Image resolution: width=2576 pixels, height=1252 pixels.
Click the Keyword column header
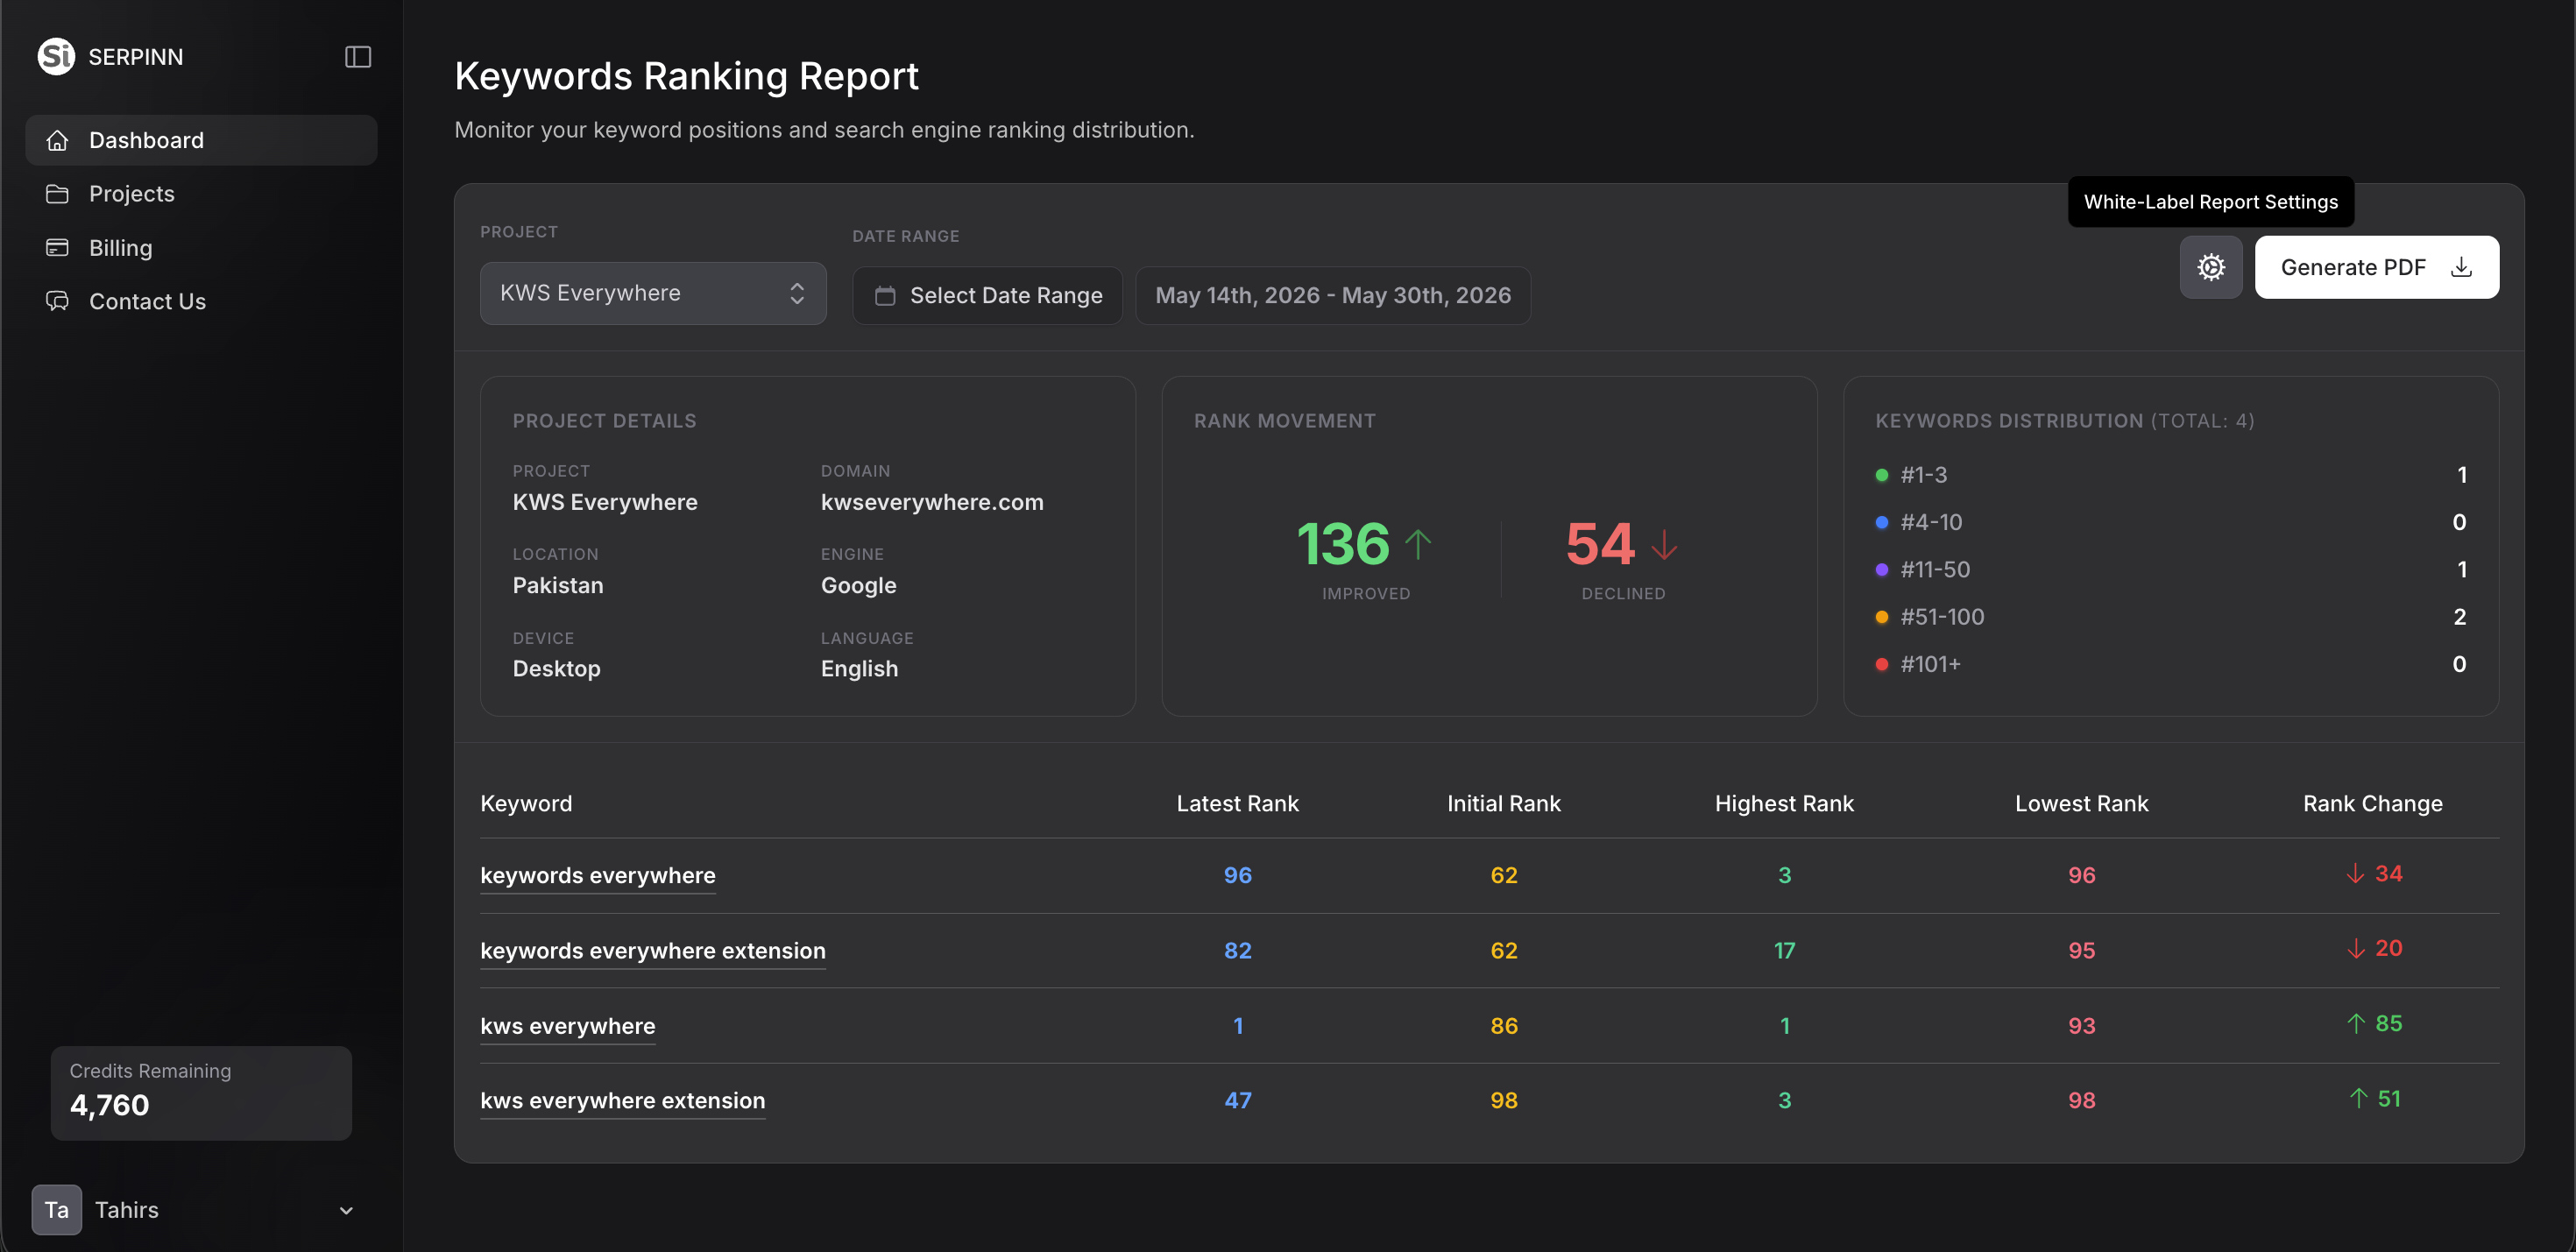point(526,803)
